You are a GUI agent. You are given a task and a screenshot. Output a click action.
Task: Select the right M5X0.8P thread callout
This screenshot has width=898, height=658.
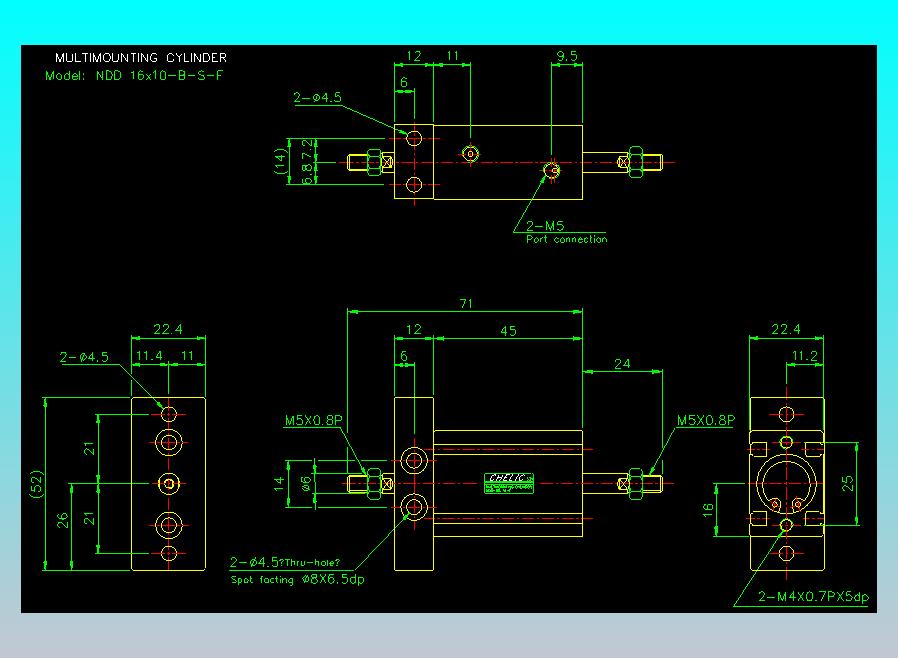pos(706,420)
